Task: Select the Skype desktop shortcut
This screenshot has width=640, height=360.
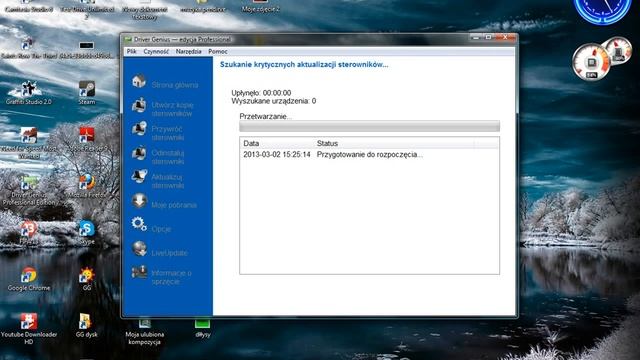Action: click(87, 232)
